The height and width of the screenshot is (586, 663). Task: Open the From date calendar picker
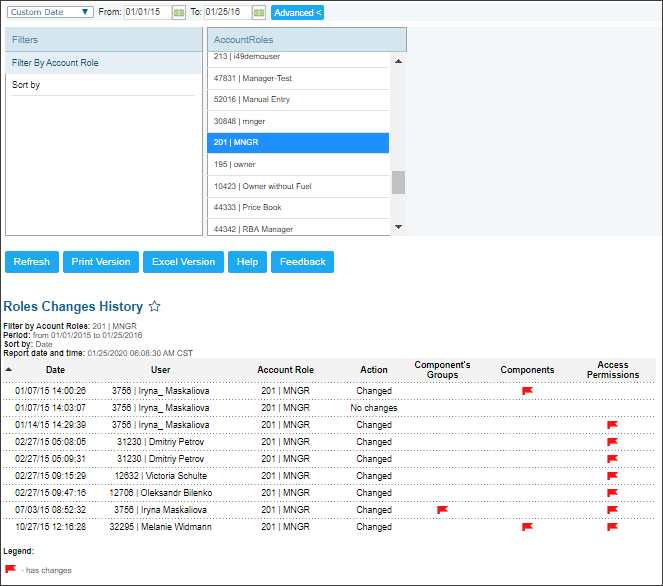[x=179, y=13]
